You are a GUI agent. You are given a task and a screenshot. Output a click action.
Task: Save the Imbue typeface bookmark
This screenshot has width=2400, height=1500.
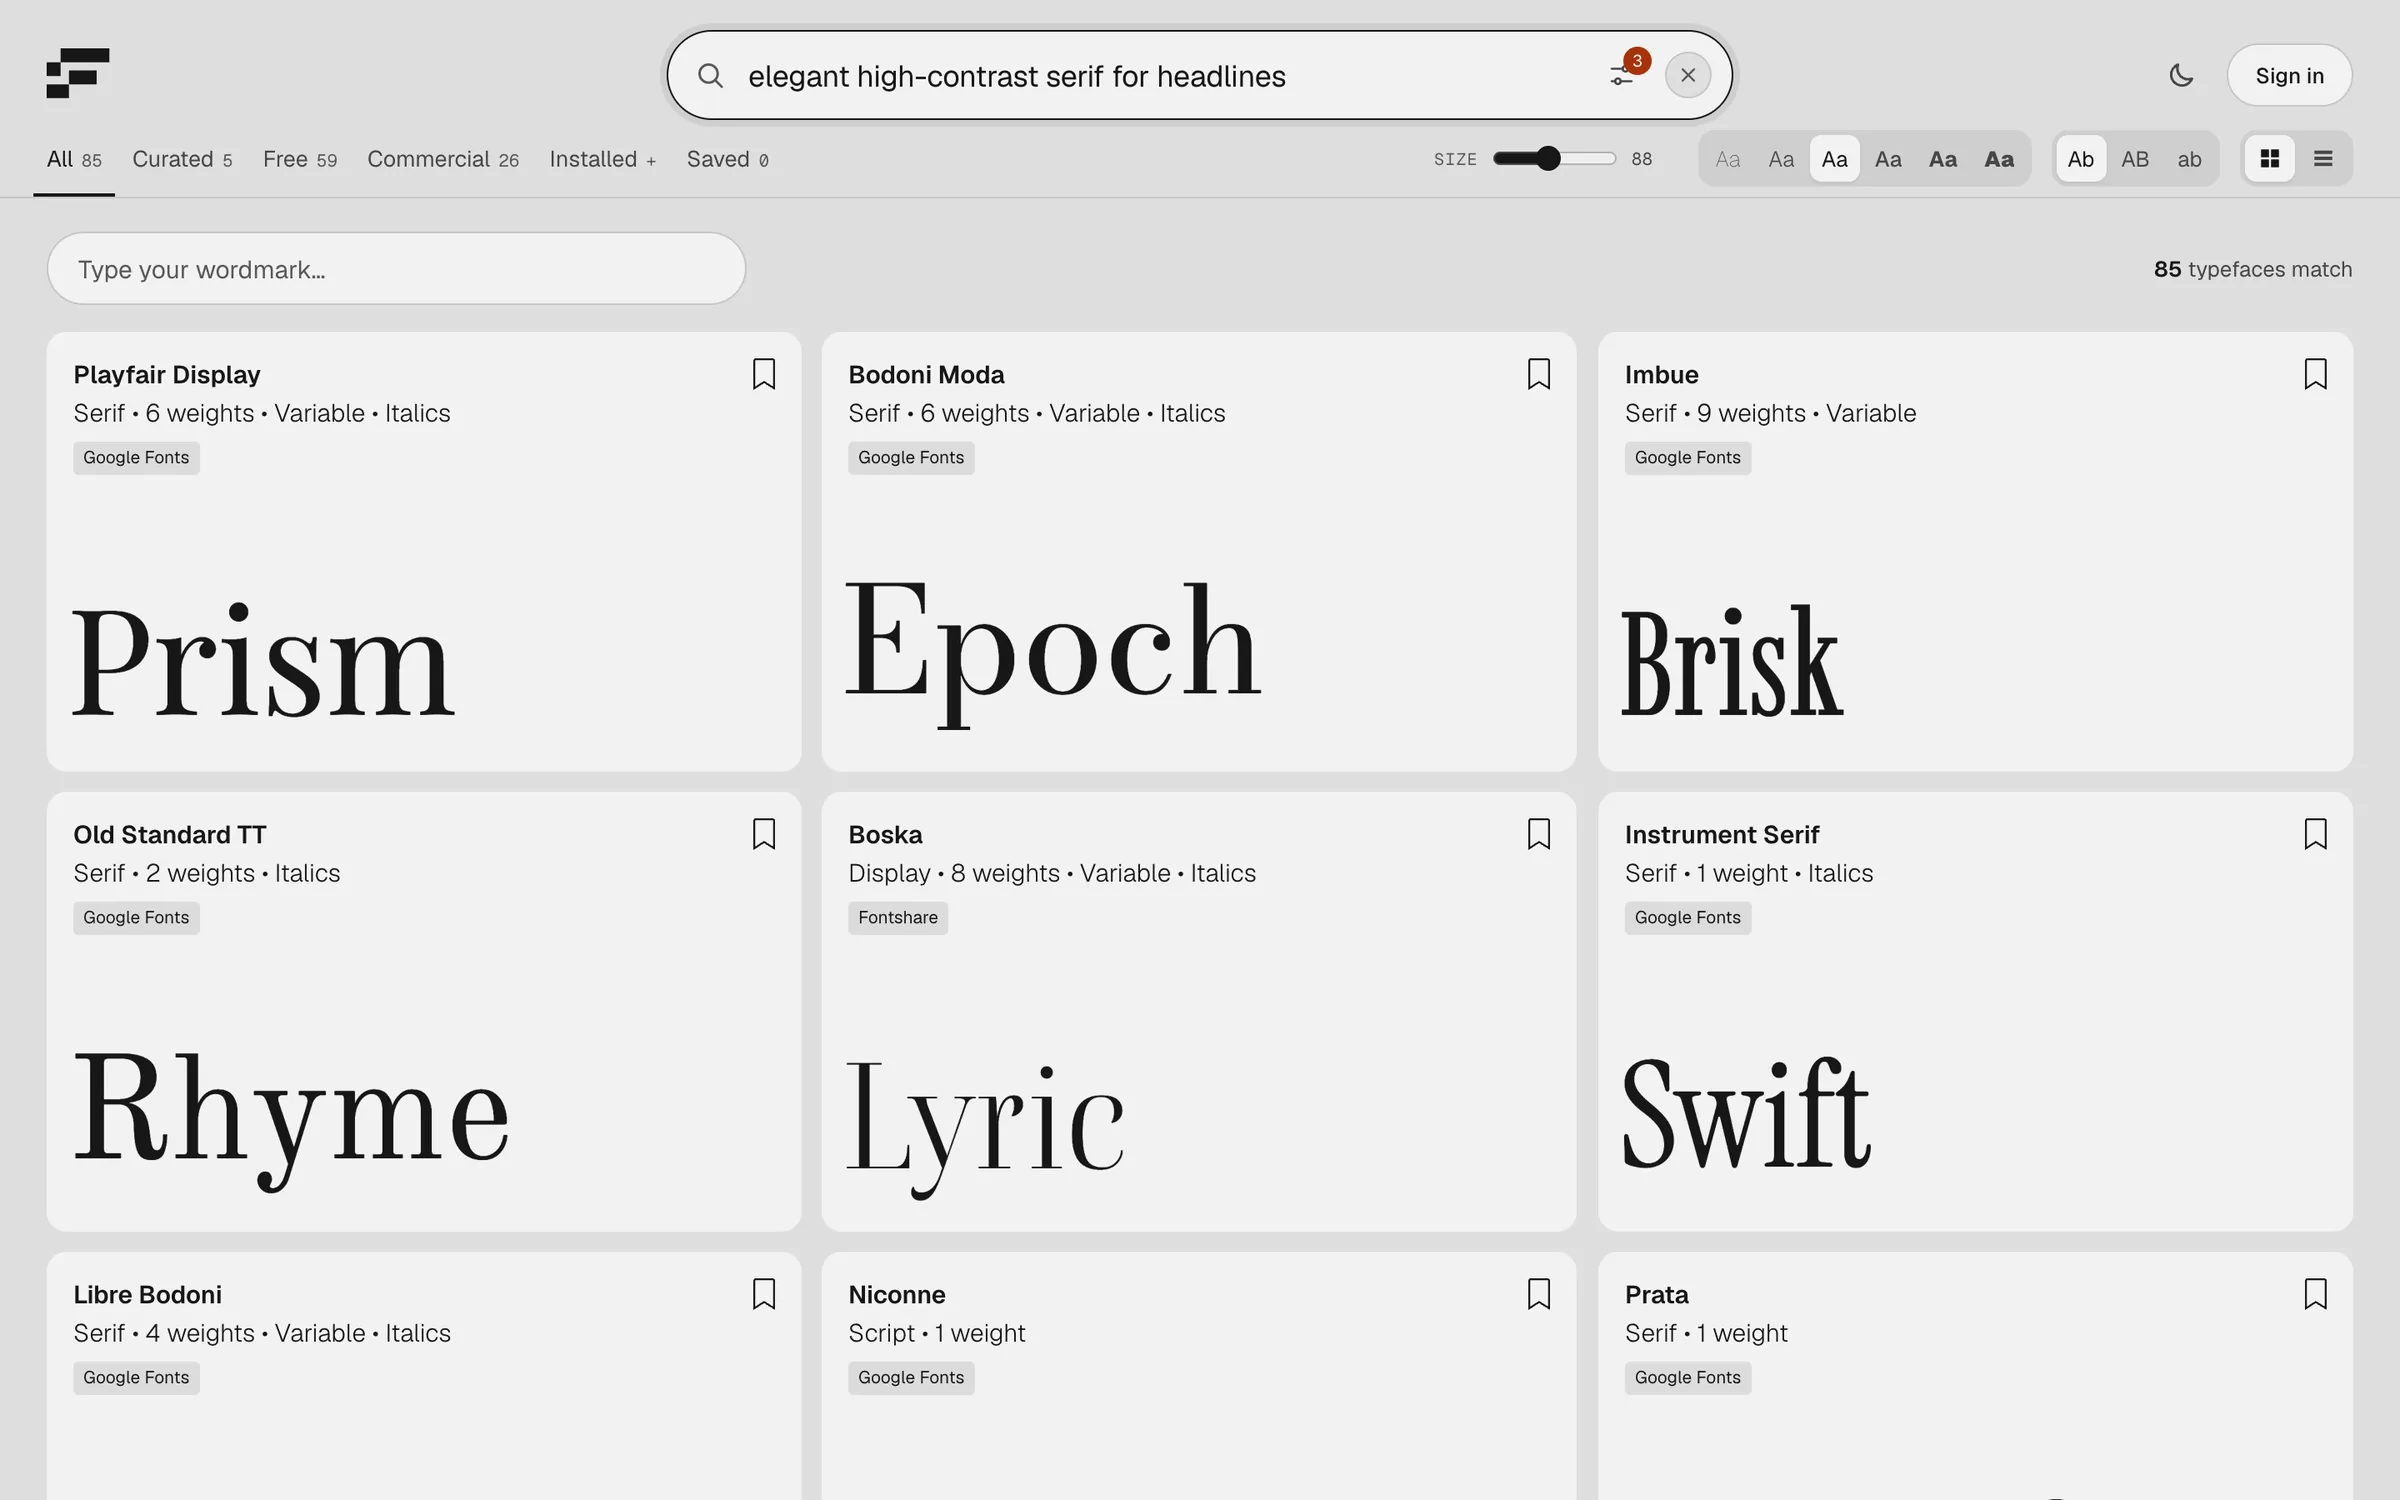tap(2315, 374)
